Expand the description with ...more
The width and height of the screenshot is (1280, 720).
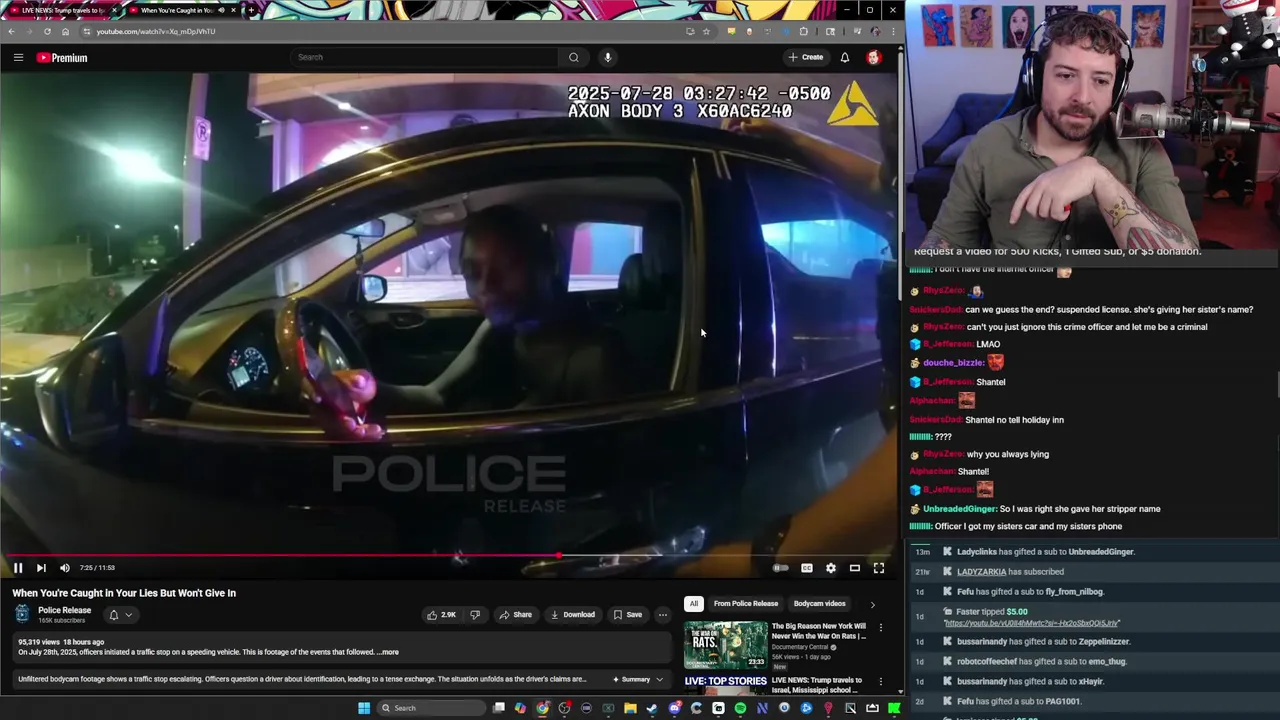[x=388, y=652]
